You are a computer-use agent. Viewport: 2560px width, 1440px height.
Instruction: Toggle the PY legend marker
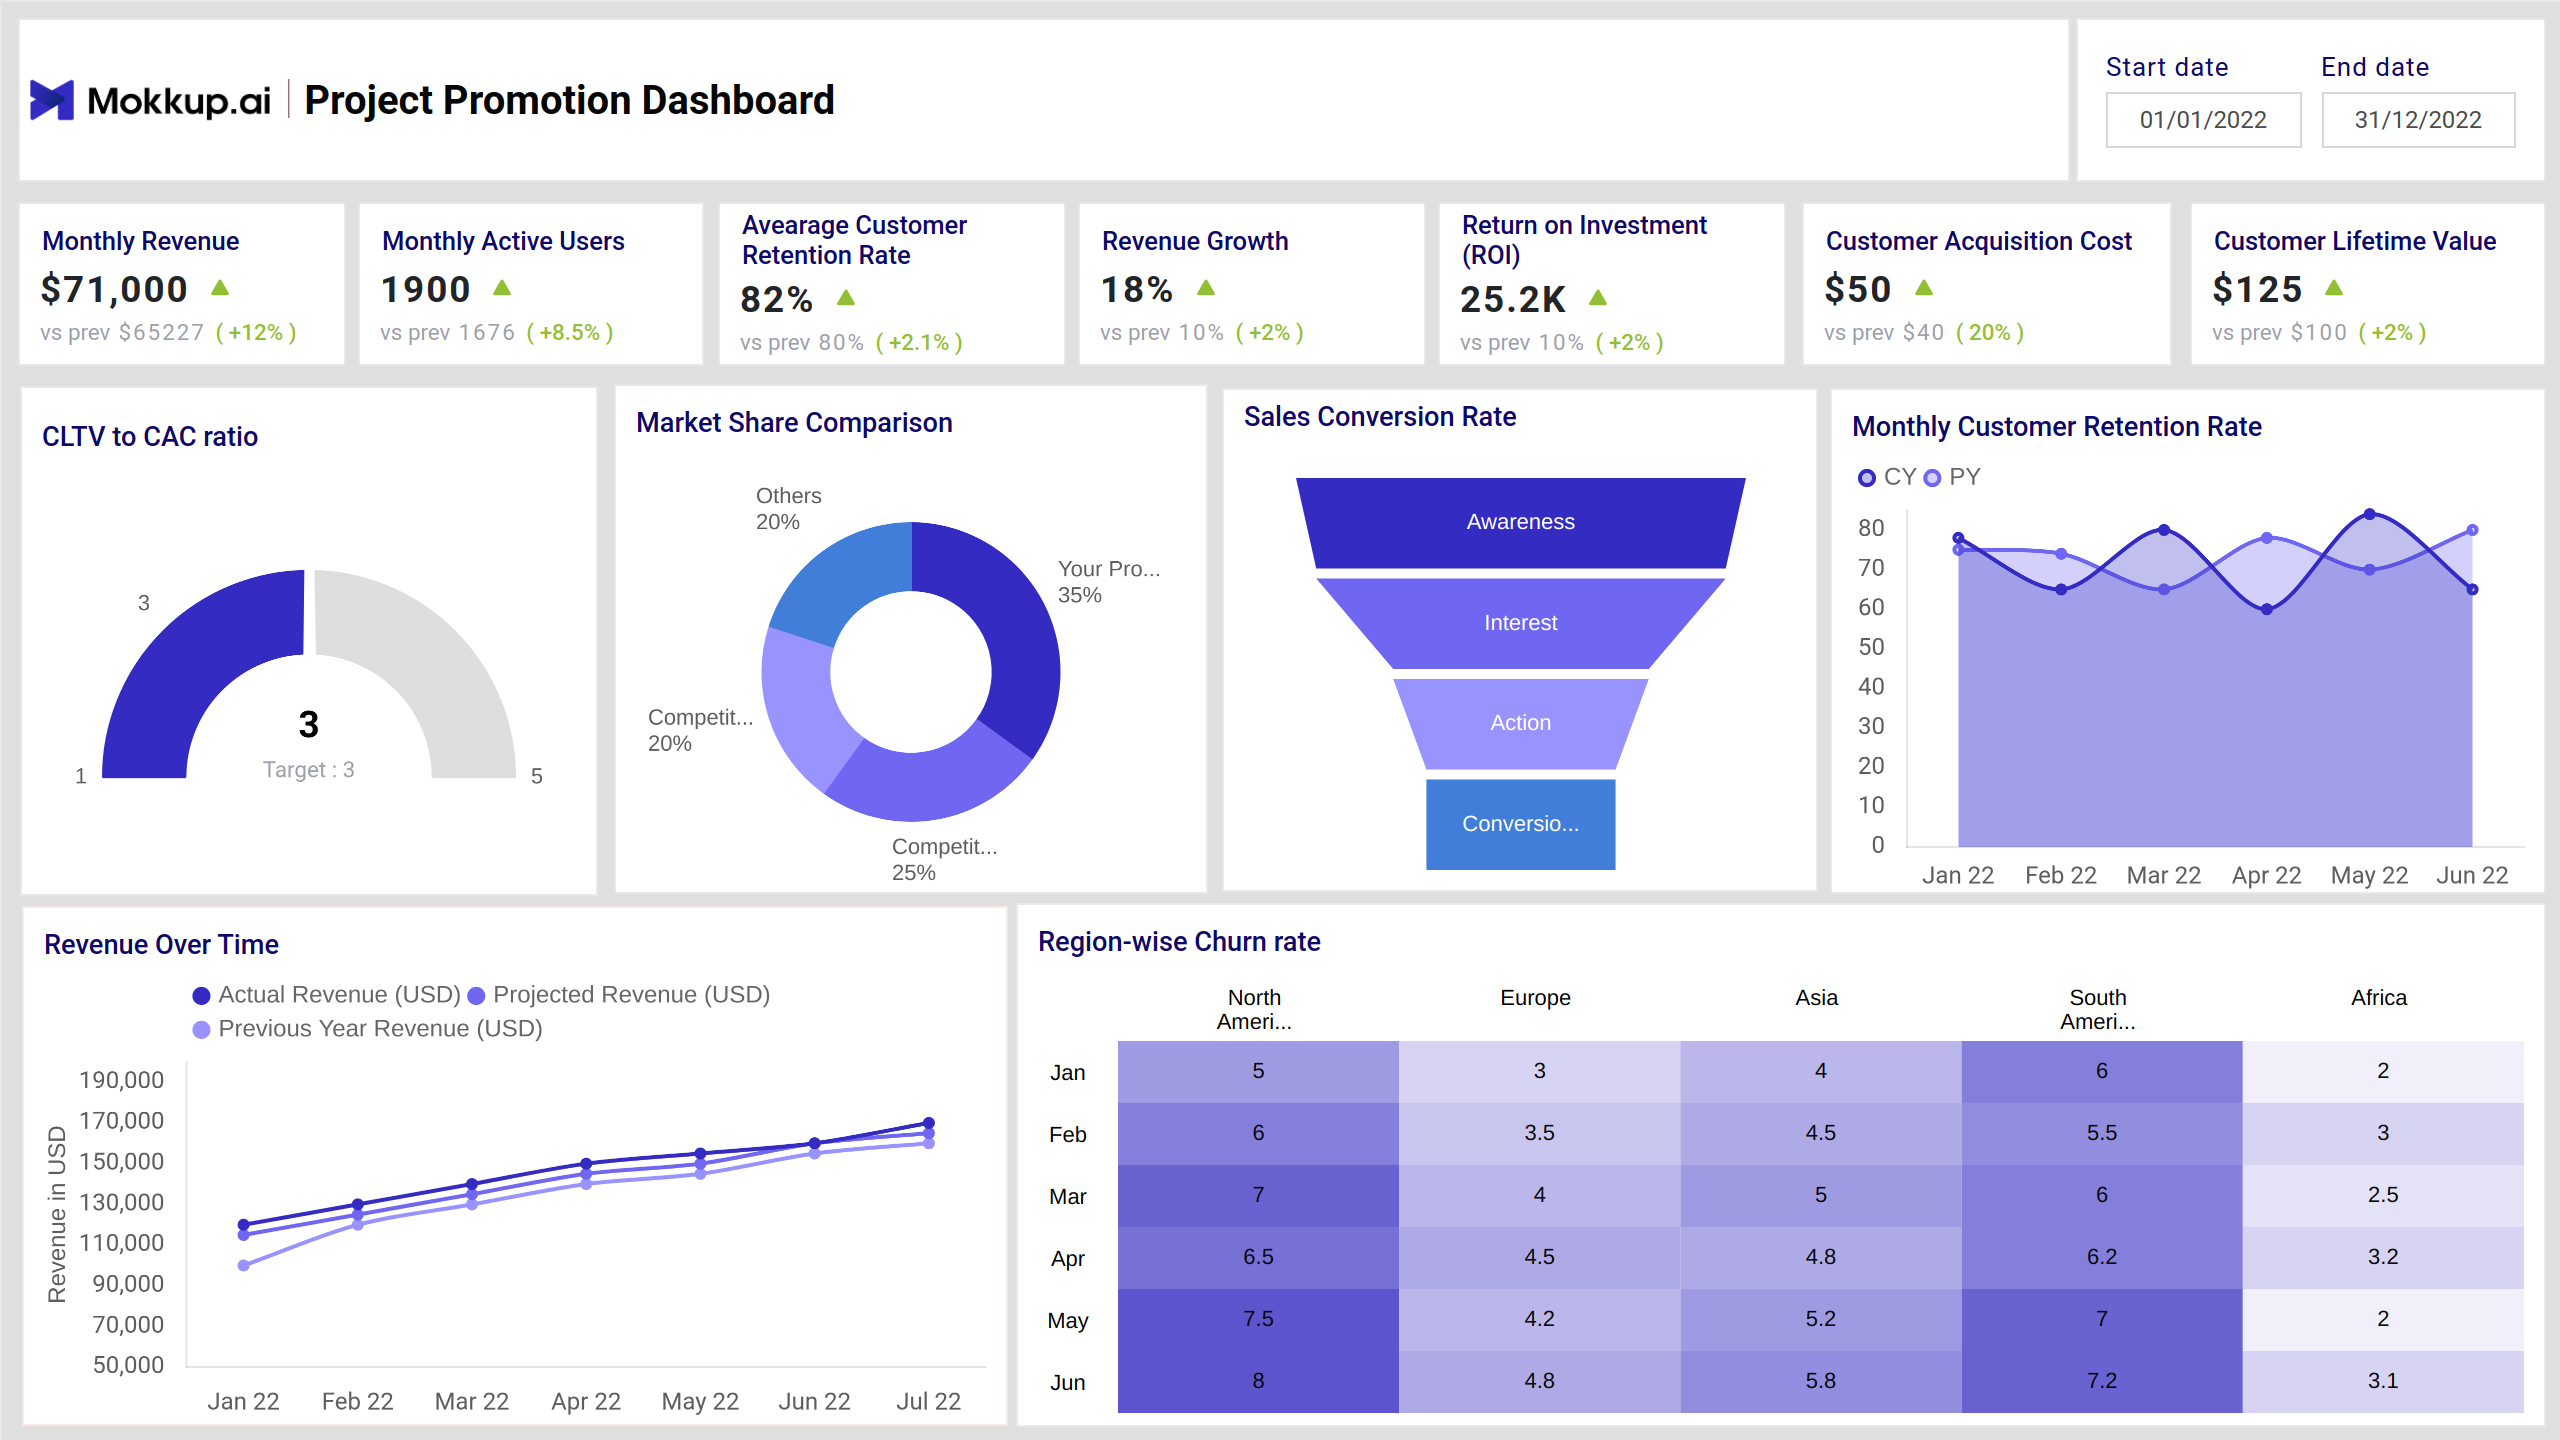click(x=1932, y=478)
